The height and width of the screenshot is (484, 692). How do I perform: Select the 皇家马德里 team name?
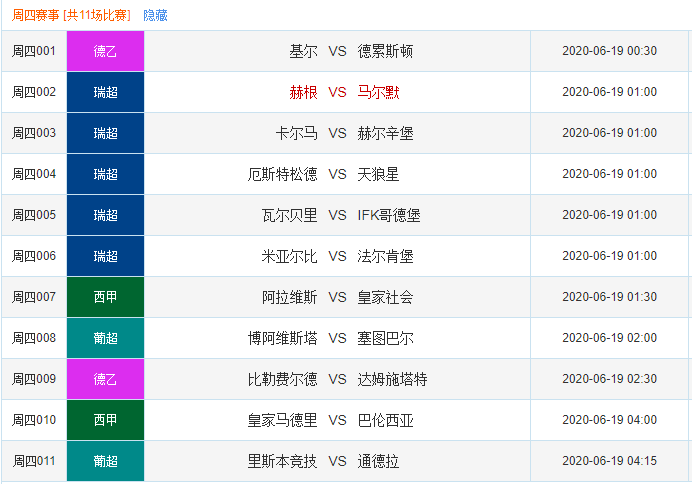point(282,420)
